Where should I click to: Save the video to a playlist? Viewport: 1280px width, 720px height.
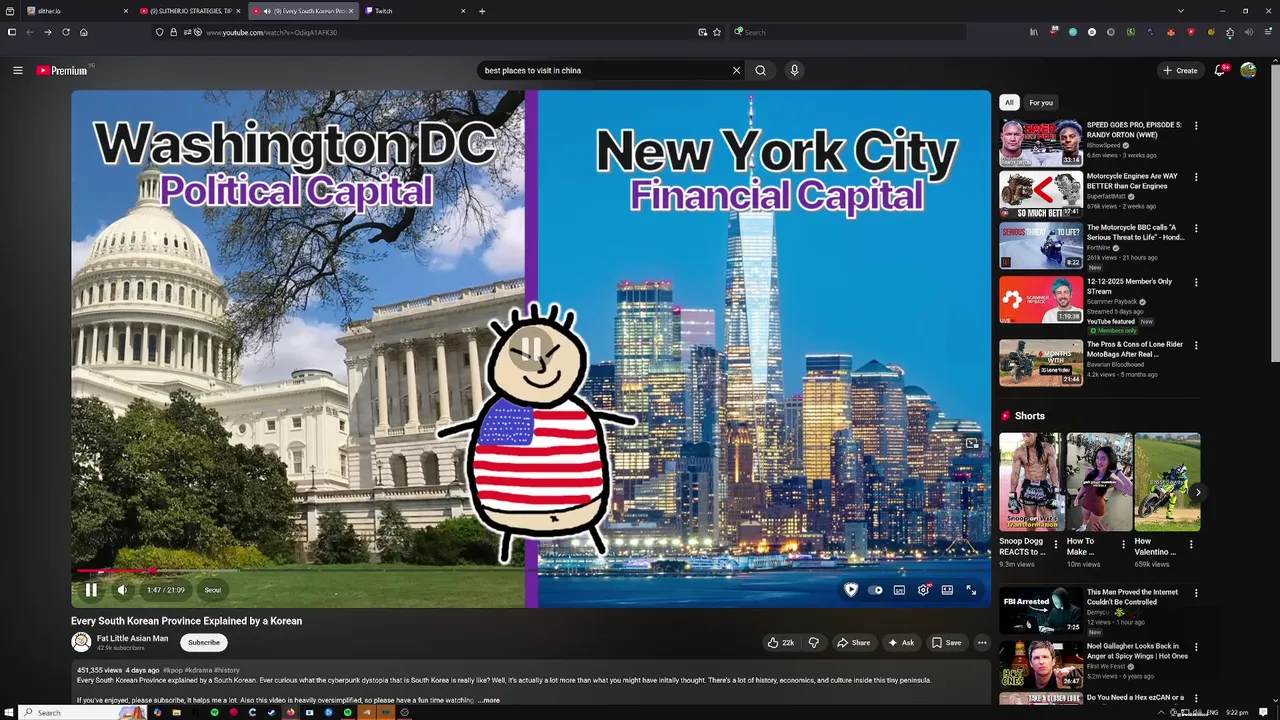pos(946,643)
